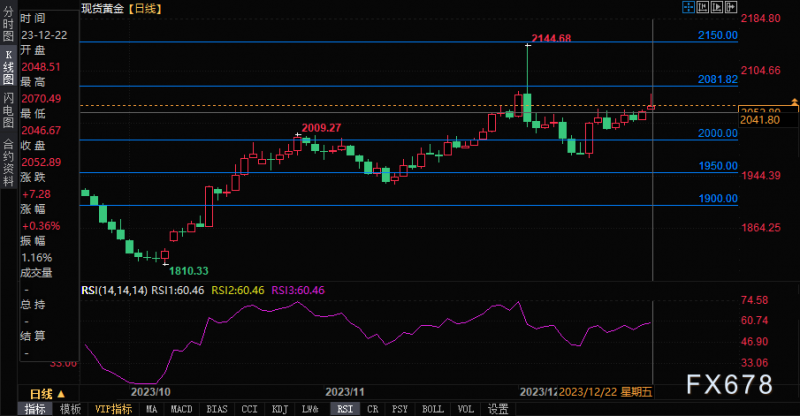Image resolution: width=800 pixels, height=416 pixels.
Task: Click the 74.58 RSI axis value
Action: (x=754, y=300)
